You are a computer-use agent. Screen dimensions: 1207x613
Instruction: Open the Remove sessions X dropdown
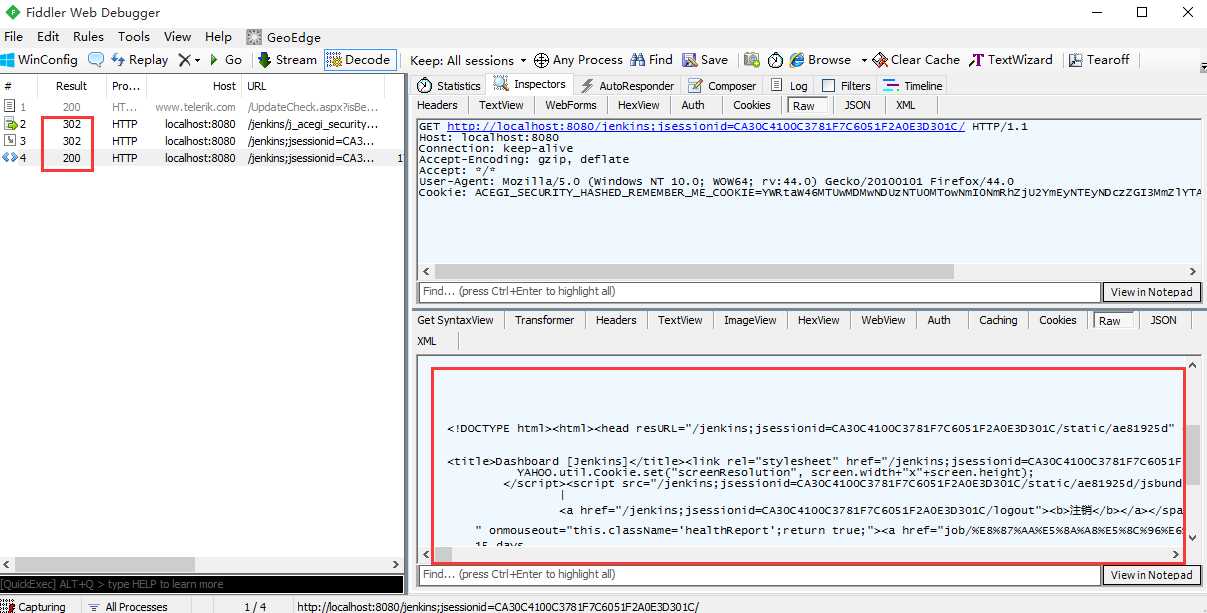pos(189,60)
